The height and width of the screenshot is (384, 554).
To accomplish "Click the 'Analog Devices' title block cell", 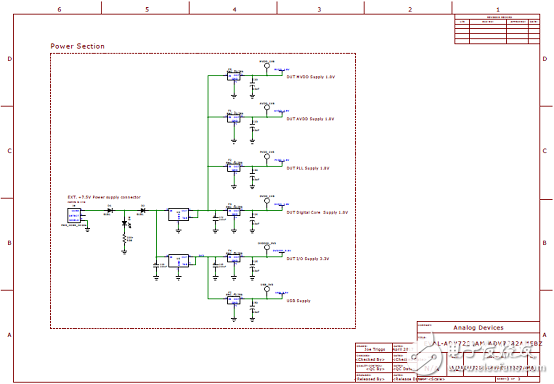I will 478,327.
